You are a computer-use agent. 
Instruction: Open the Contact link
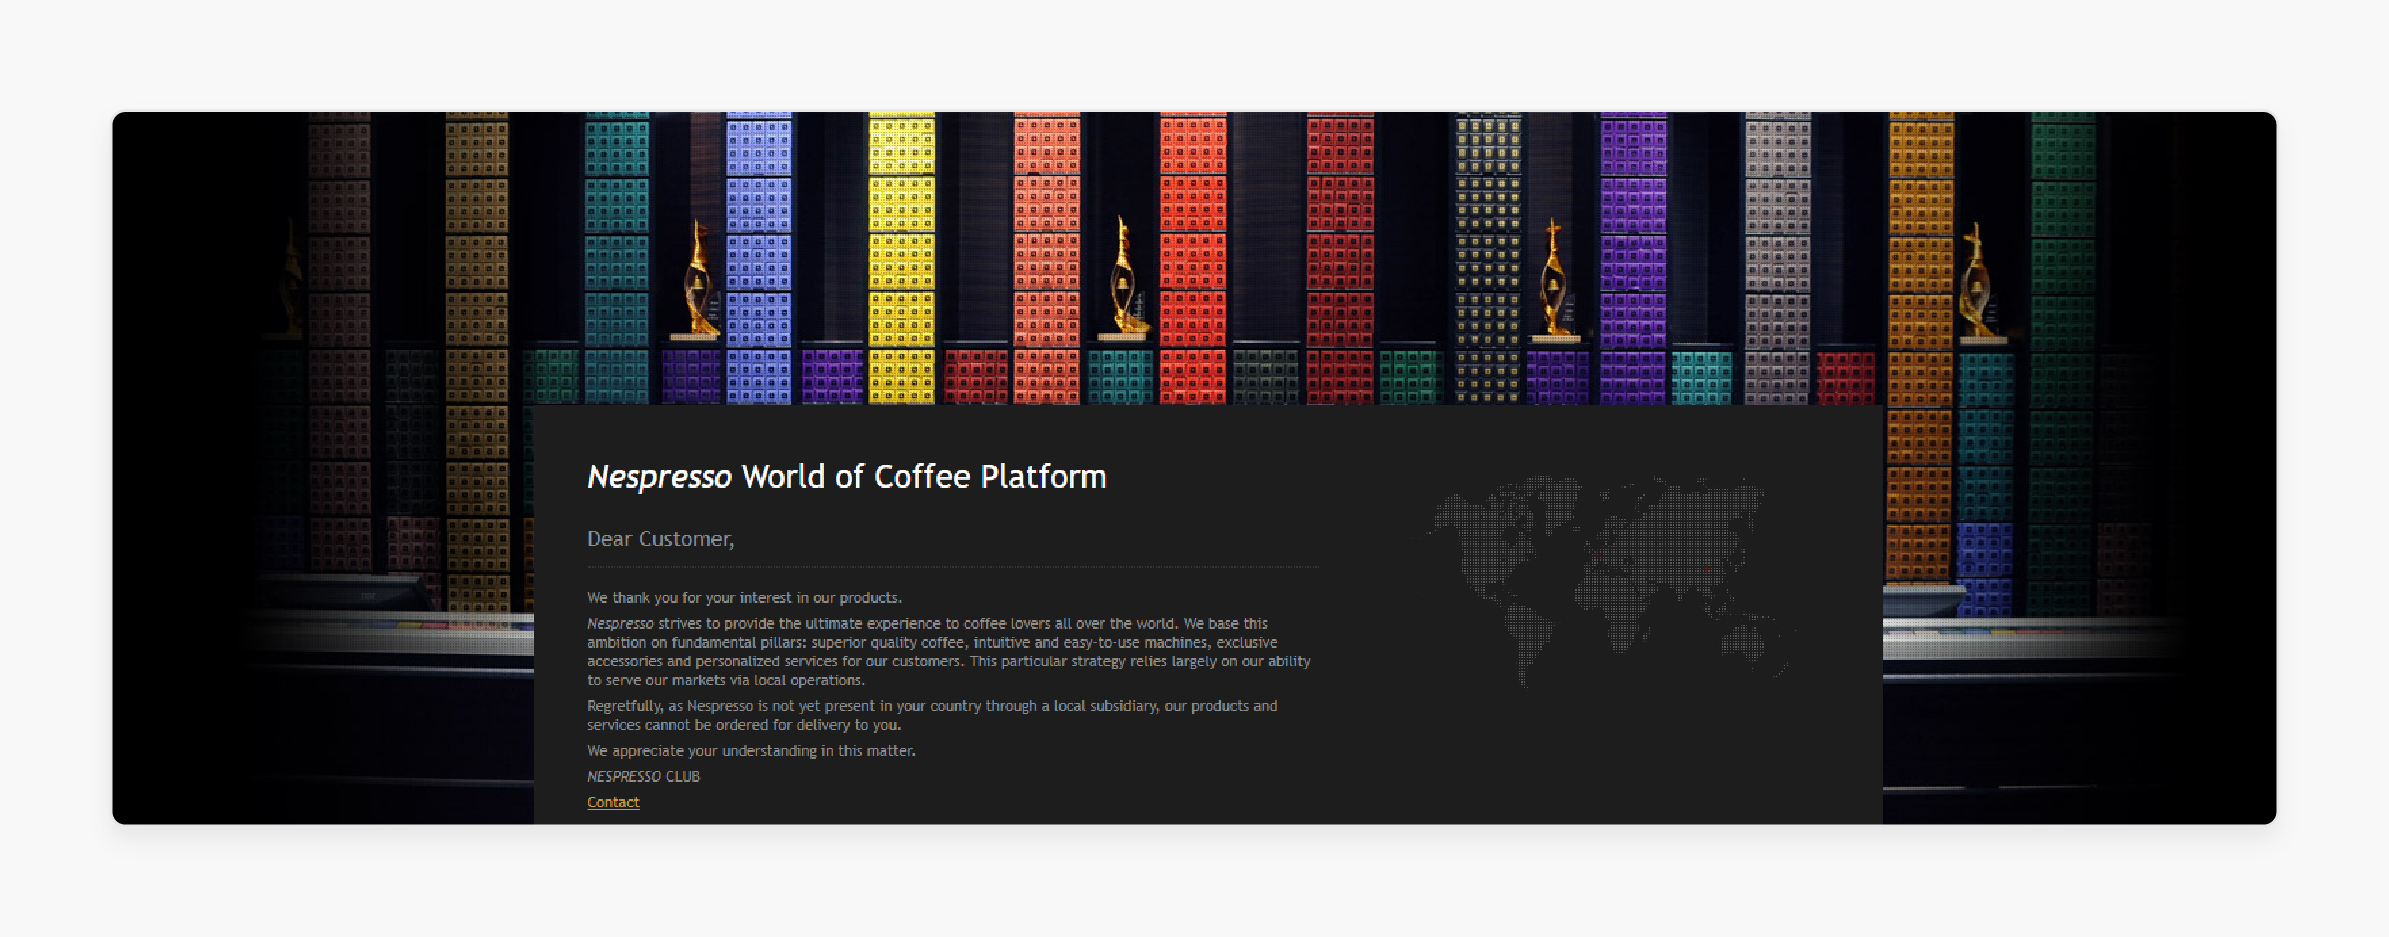[x=613, y=802]
